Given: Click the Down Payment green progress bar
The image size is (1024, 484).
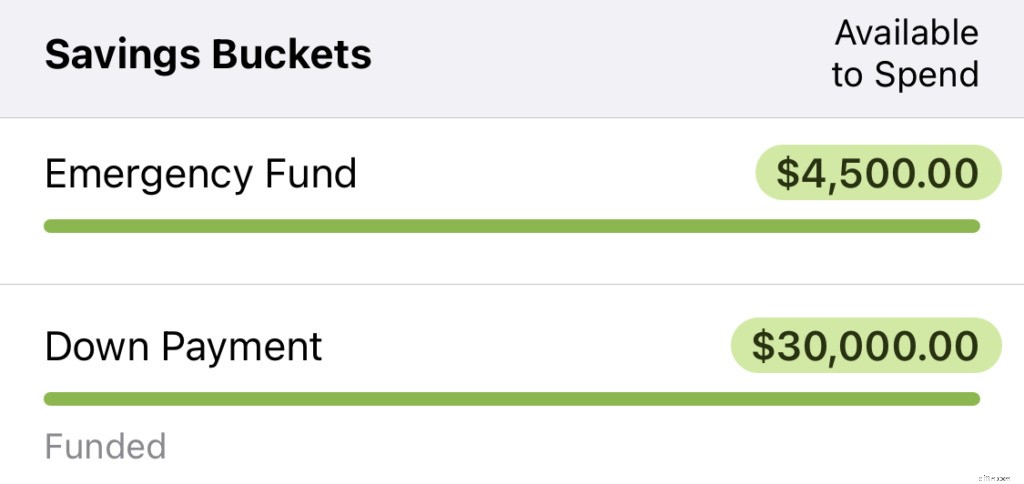Looking at the screenshot, I should click(x=511, y=399).
